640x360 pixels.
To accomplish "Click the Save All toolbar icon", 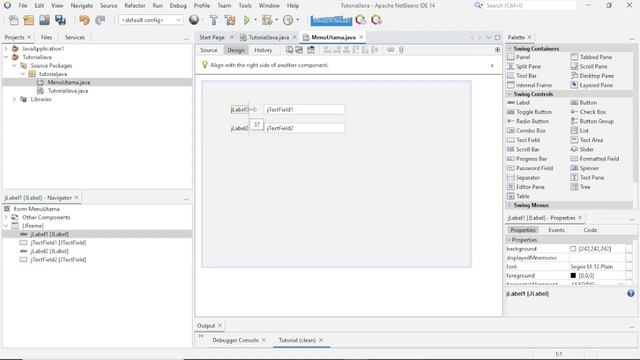I will coord(60,20).
